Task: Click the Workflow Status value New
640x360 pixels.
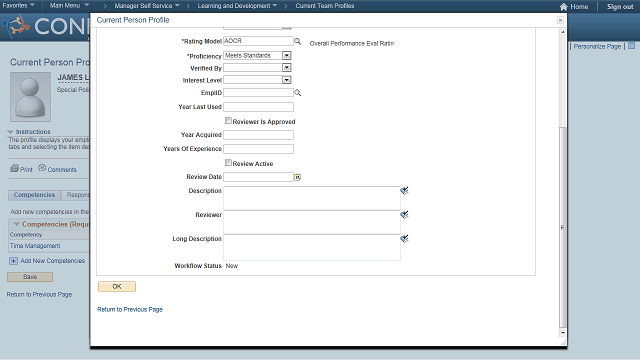Action: point(232,266)
